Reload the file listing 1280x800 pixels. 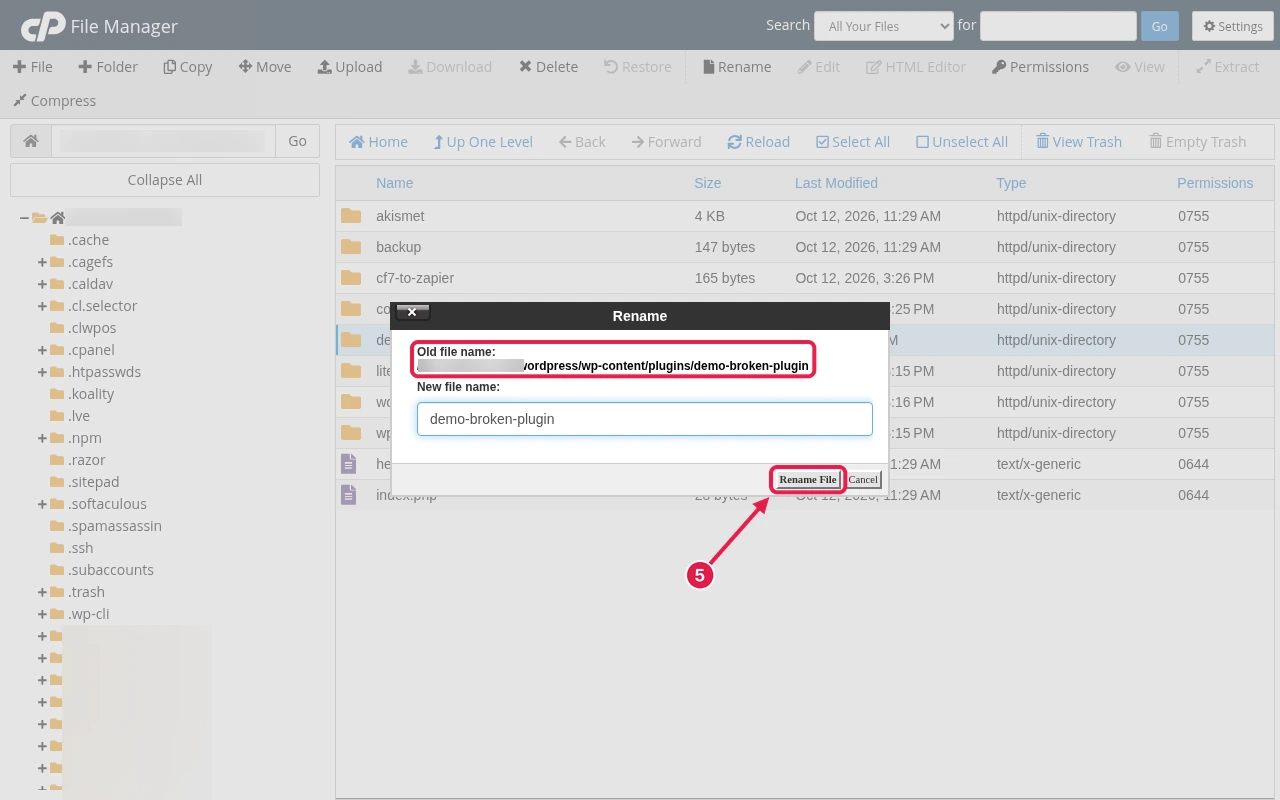pos(758,142)
